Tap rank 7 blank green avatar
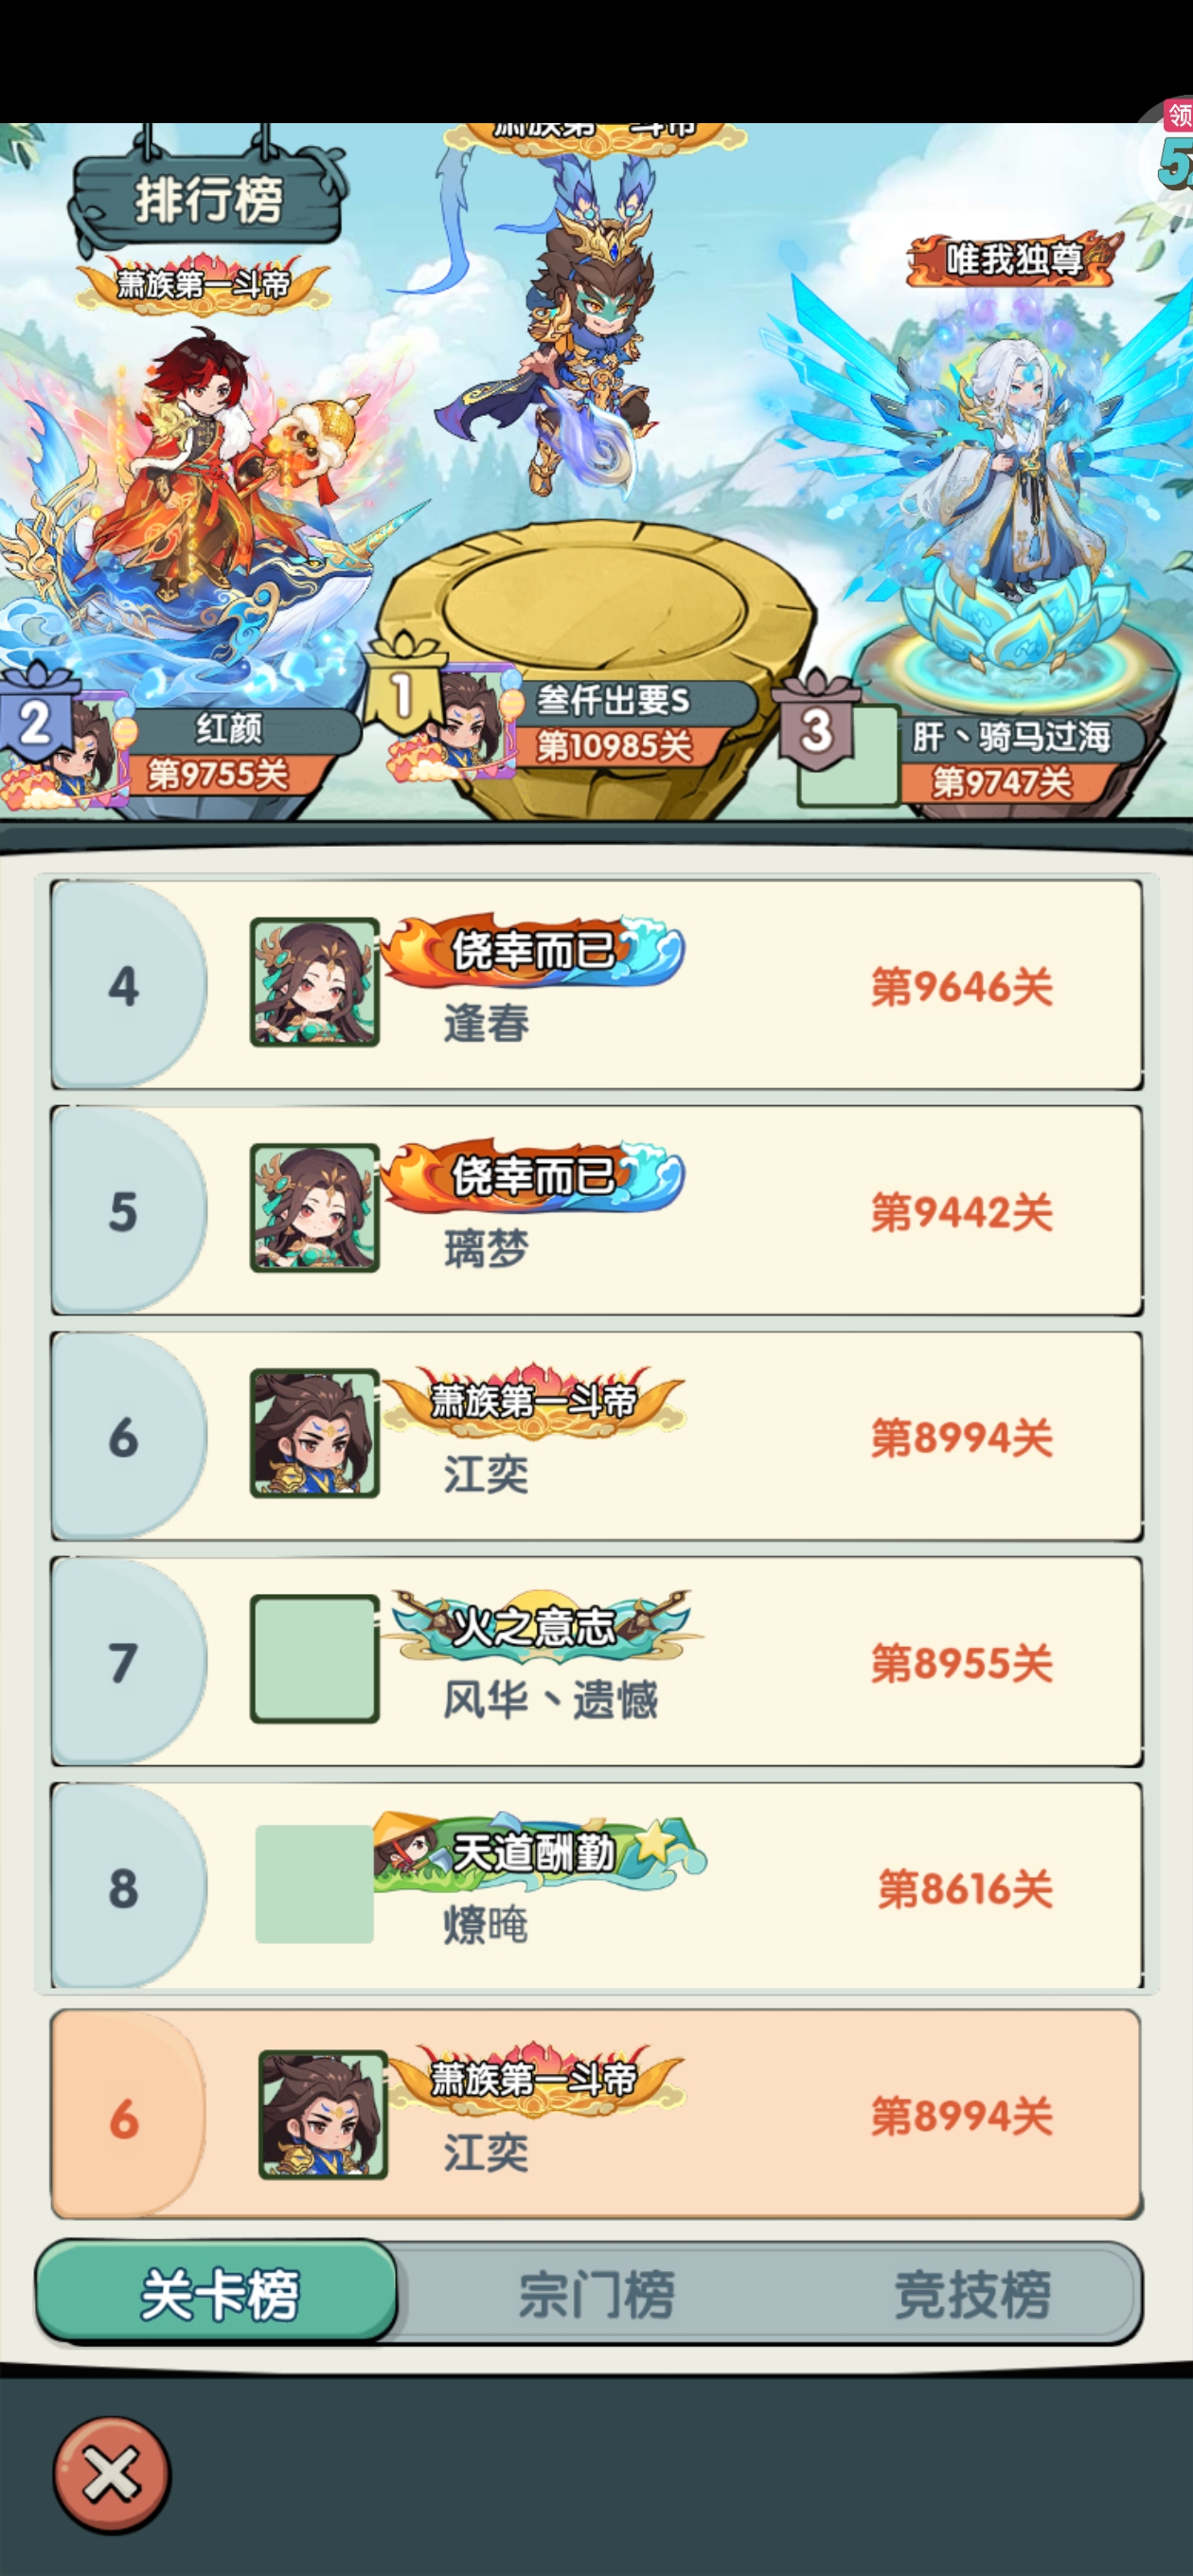This screenshot has height=2576, width=1193. (x=314, y=1659)
